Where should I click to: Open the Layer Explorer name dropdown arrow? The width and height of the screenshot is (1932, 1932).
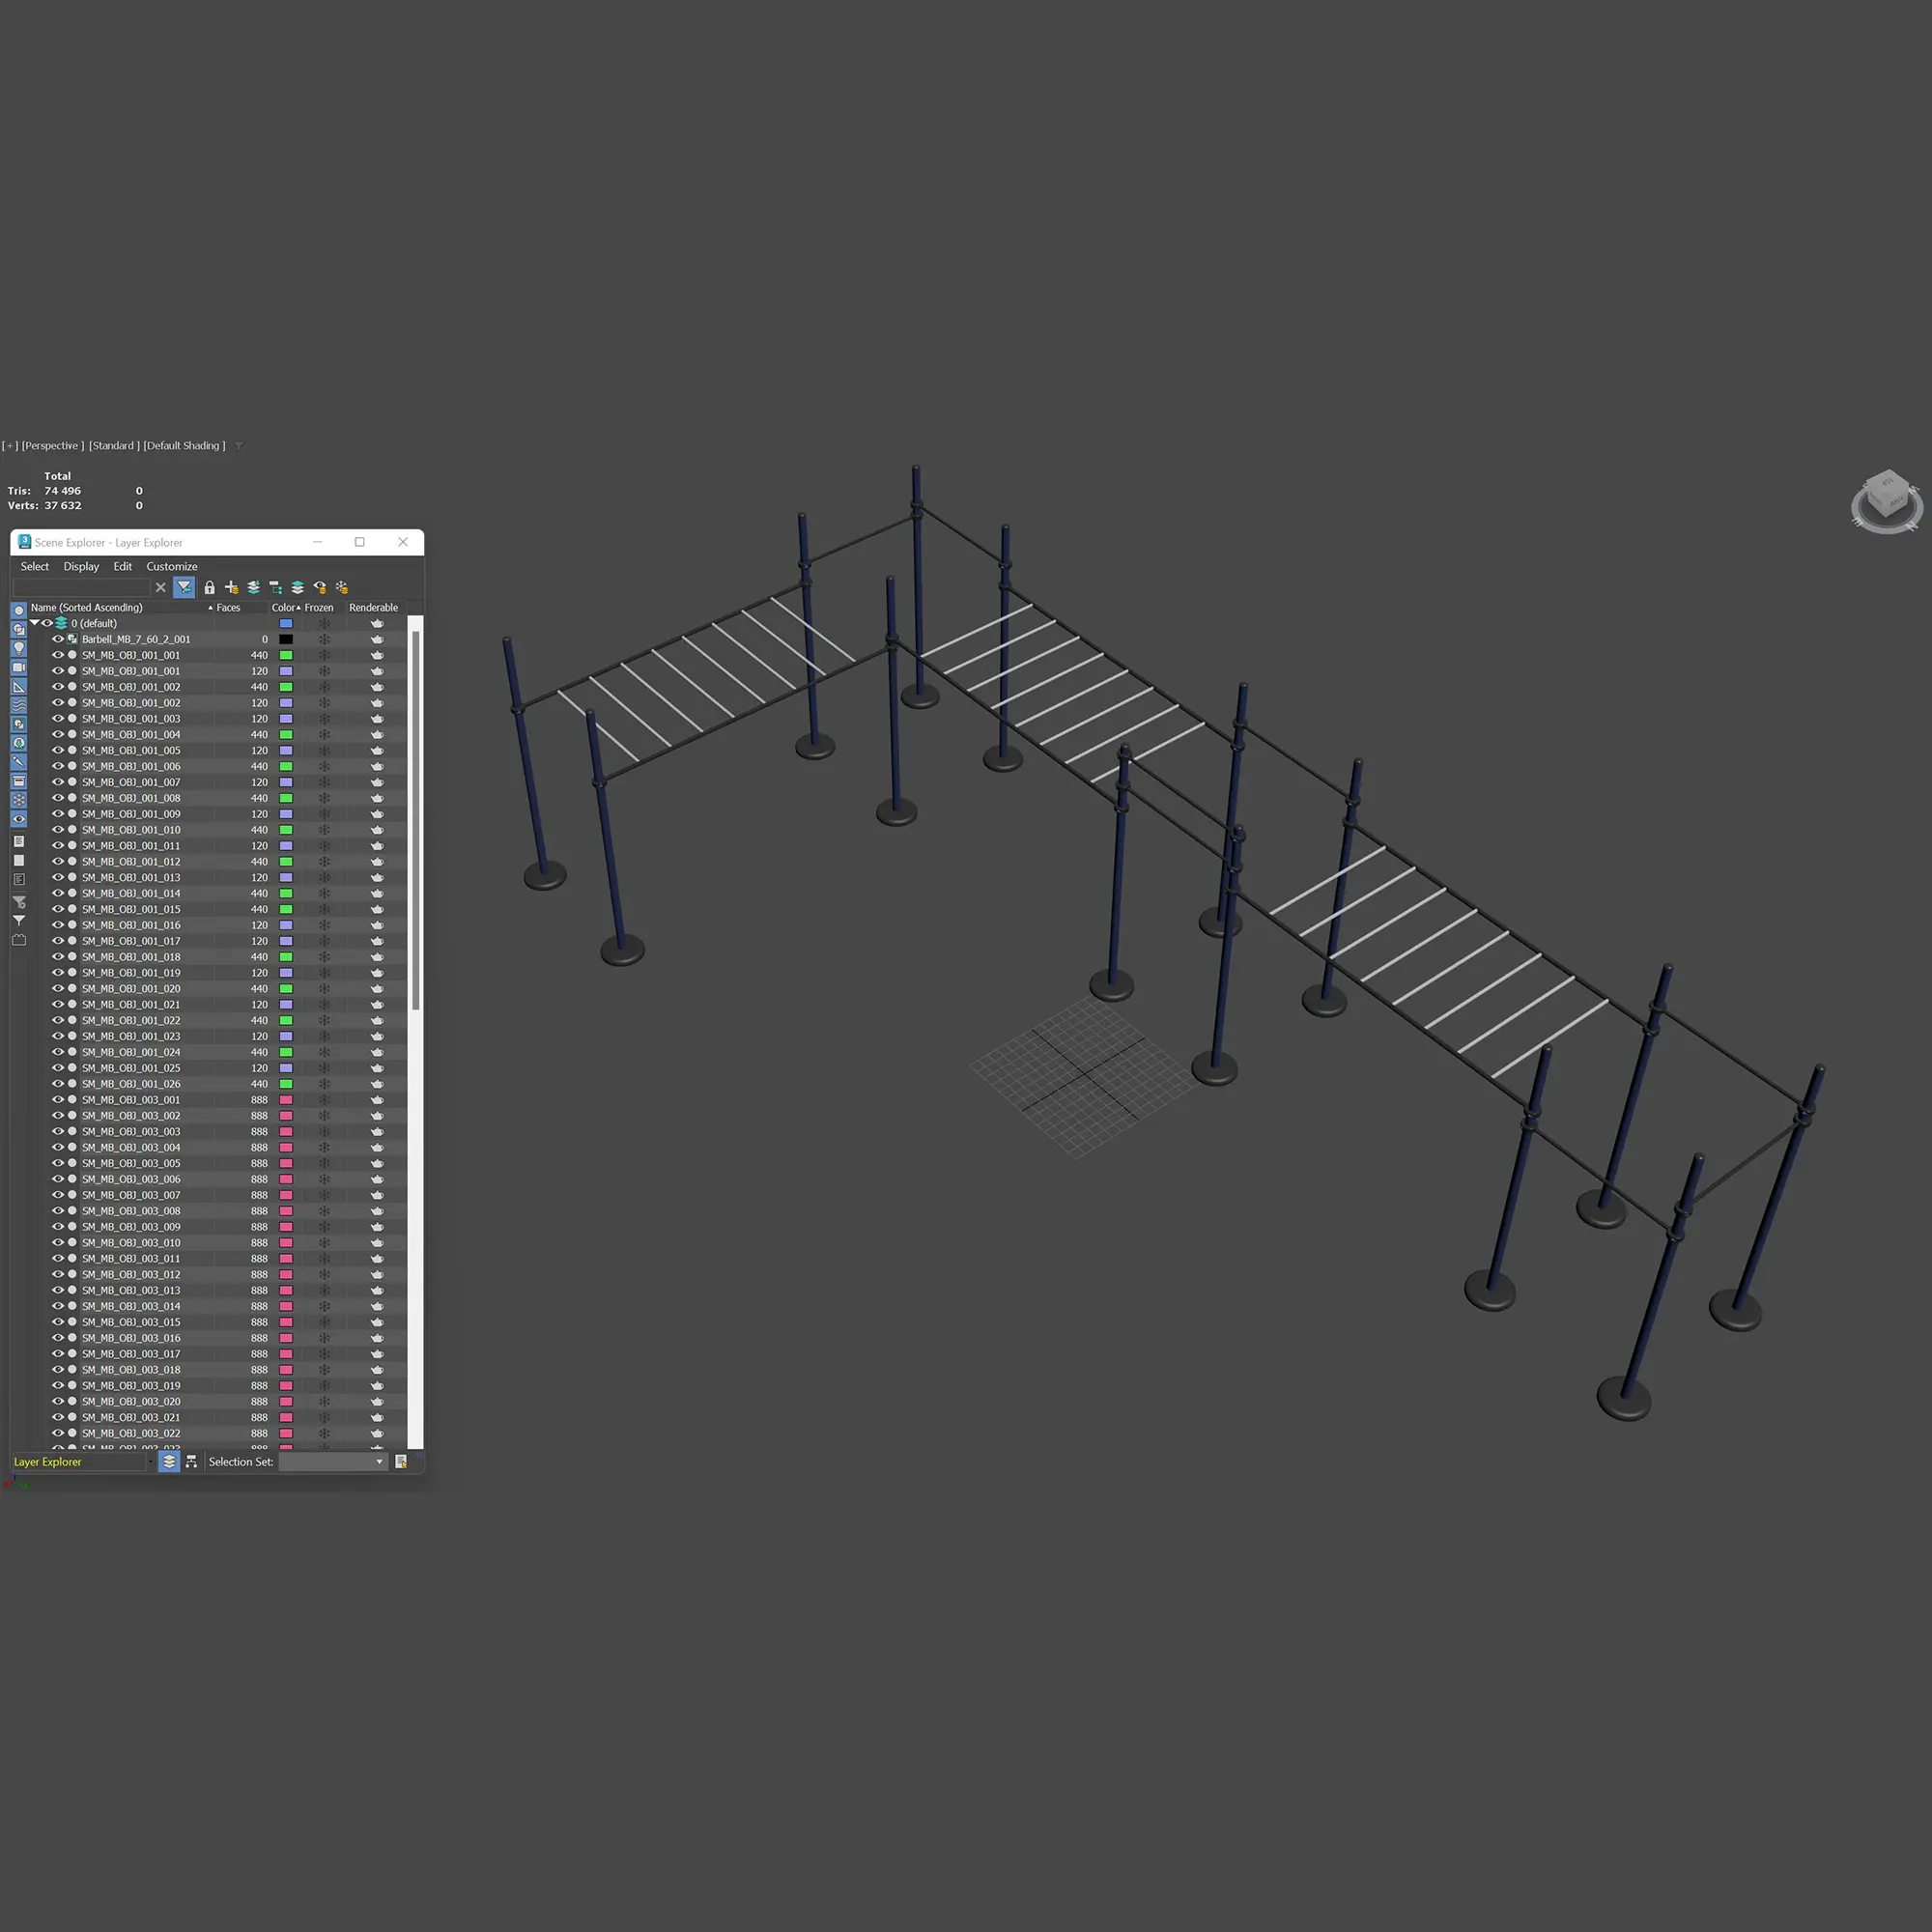click(150, 1461)
